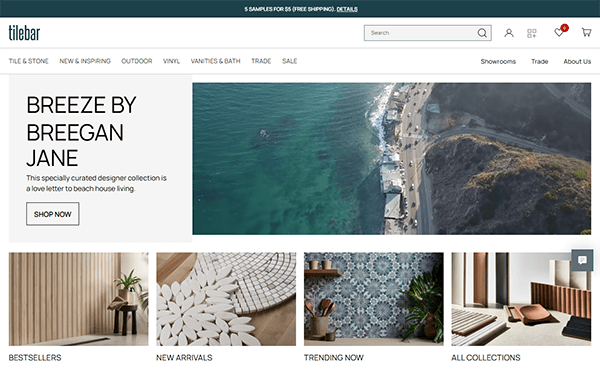Viewport: 600px width, 378px height.
Task: Open the shopping cart icon
Action: click(x=586, y=32)
